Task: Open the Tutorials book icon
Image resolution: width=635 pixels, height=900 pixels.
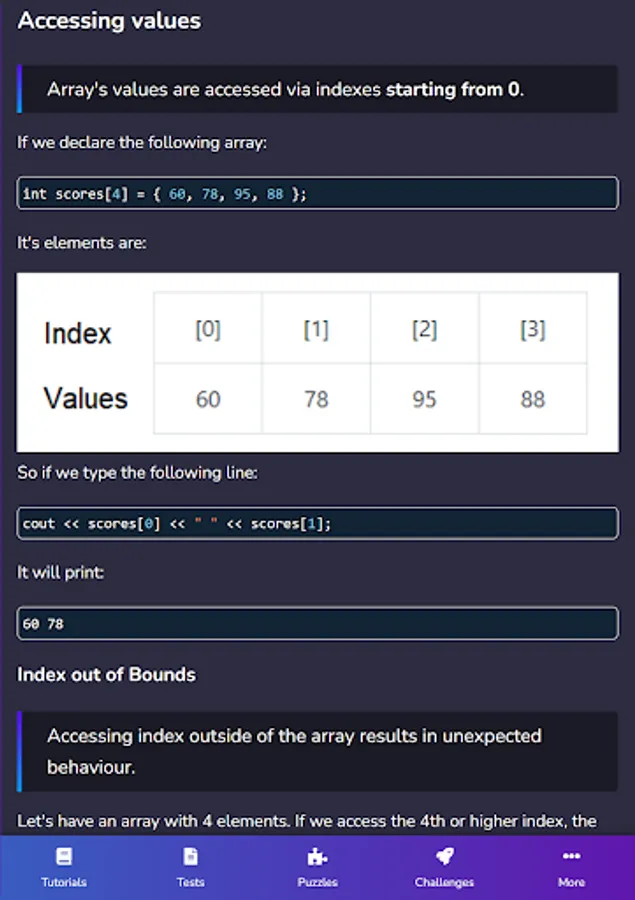Action: (64, 856)
